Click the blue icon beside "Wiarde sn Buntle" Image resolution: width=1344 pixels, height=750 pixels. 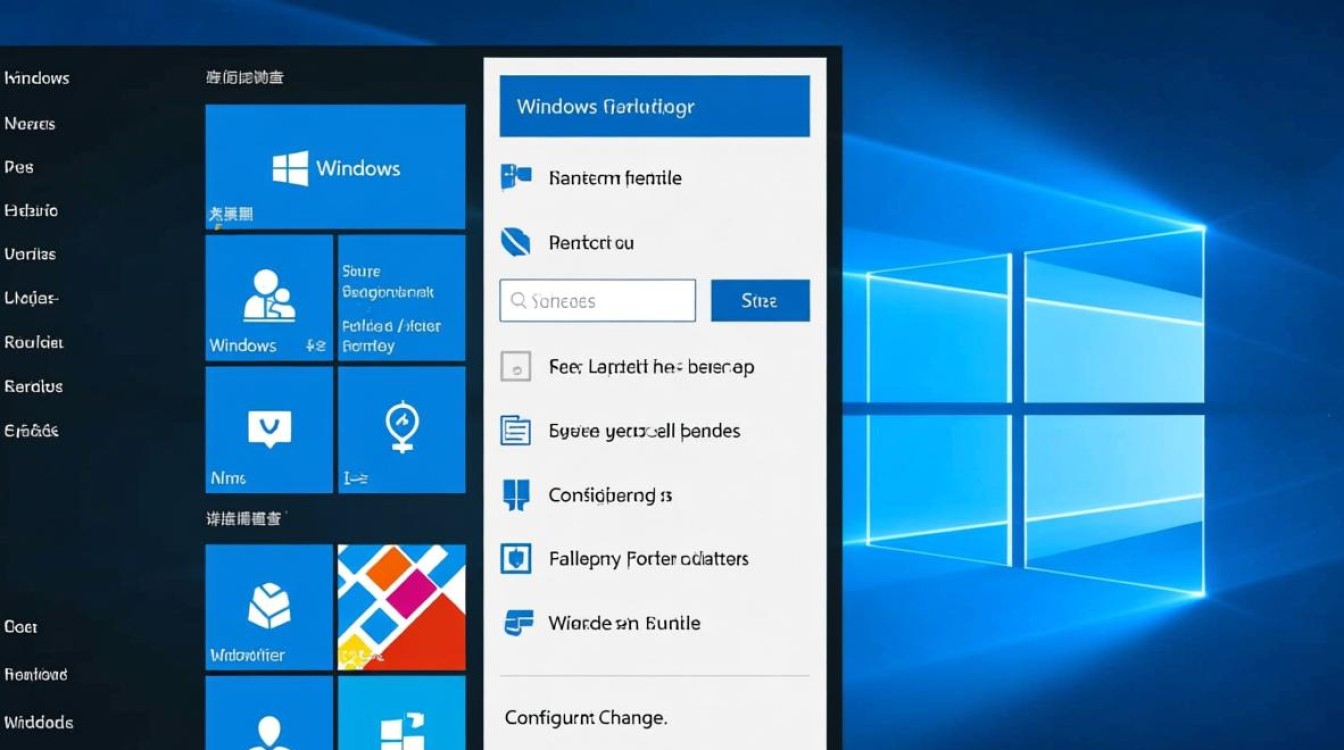(516, 622)
